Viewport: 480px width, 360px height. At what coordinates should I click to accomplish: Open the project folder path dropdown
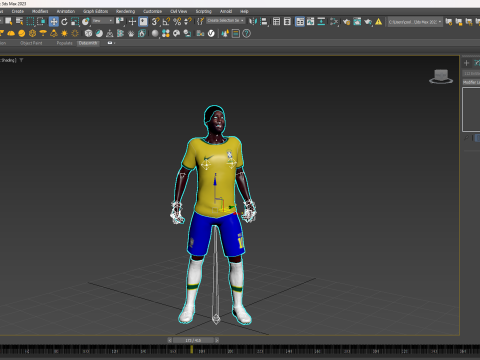click(415, 22)
